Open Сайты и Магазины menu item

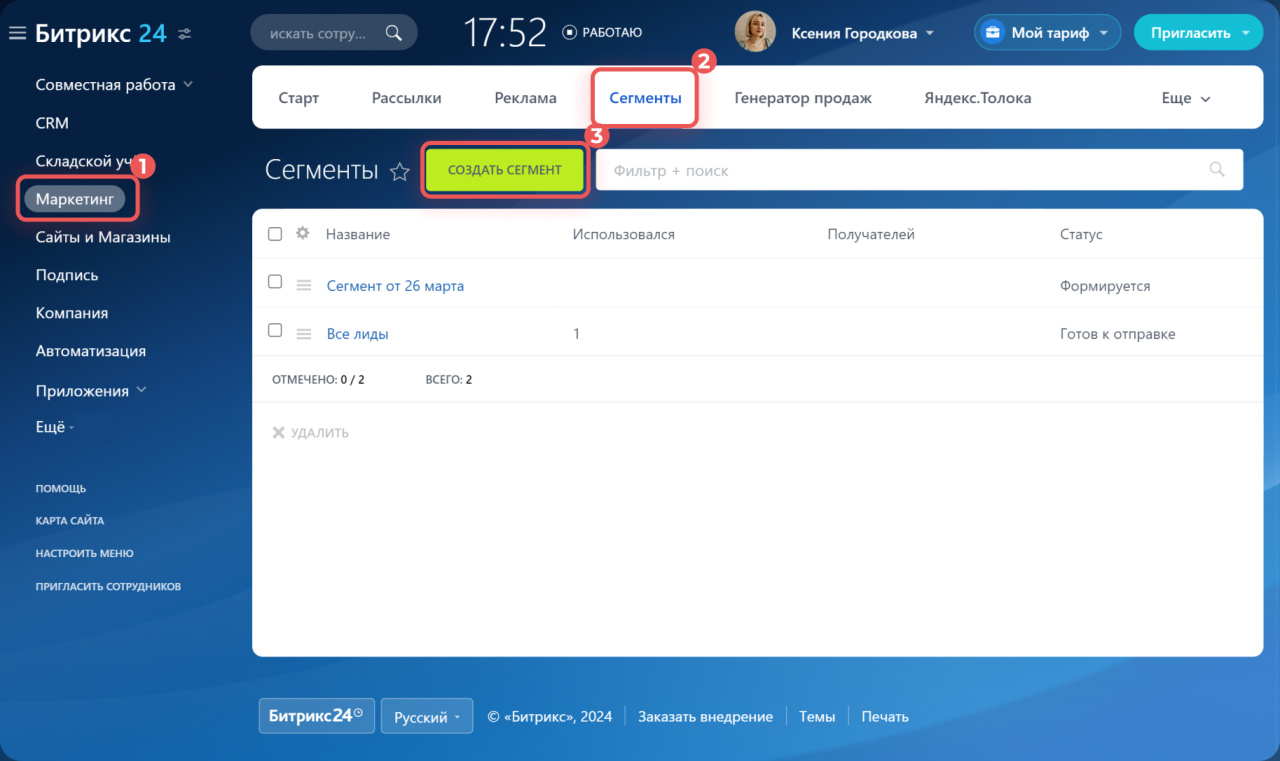103,237
